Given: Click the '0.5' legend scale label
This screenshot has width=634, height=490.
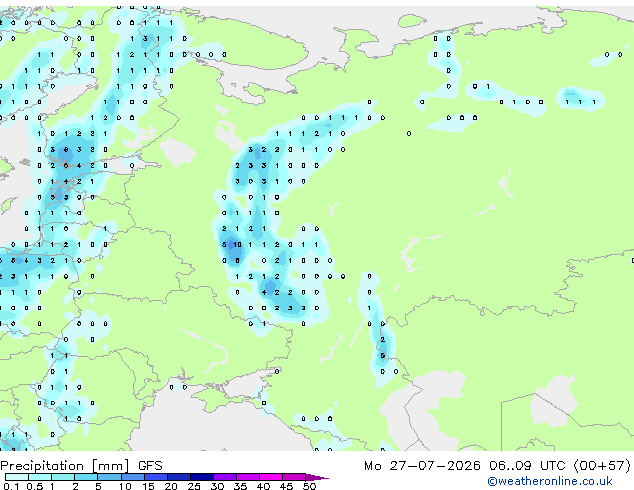Looking at the screenshot, I should point(35,486).
